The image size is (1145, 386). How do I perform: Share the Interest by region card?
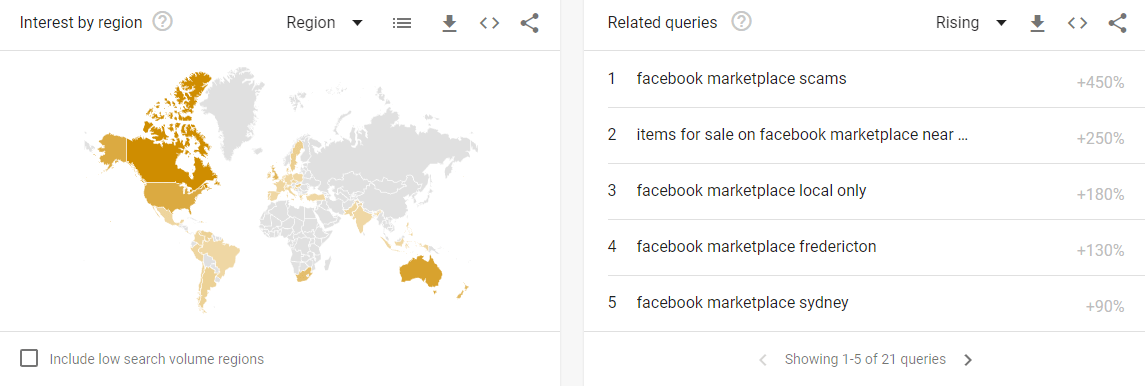[529, 23]
